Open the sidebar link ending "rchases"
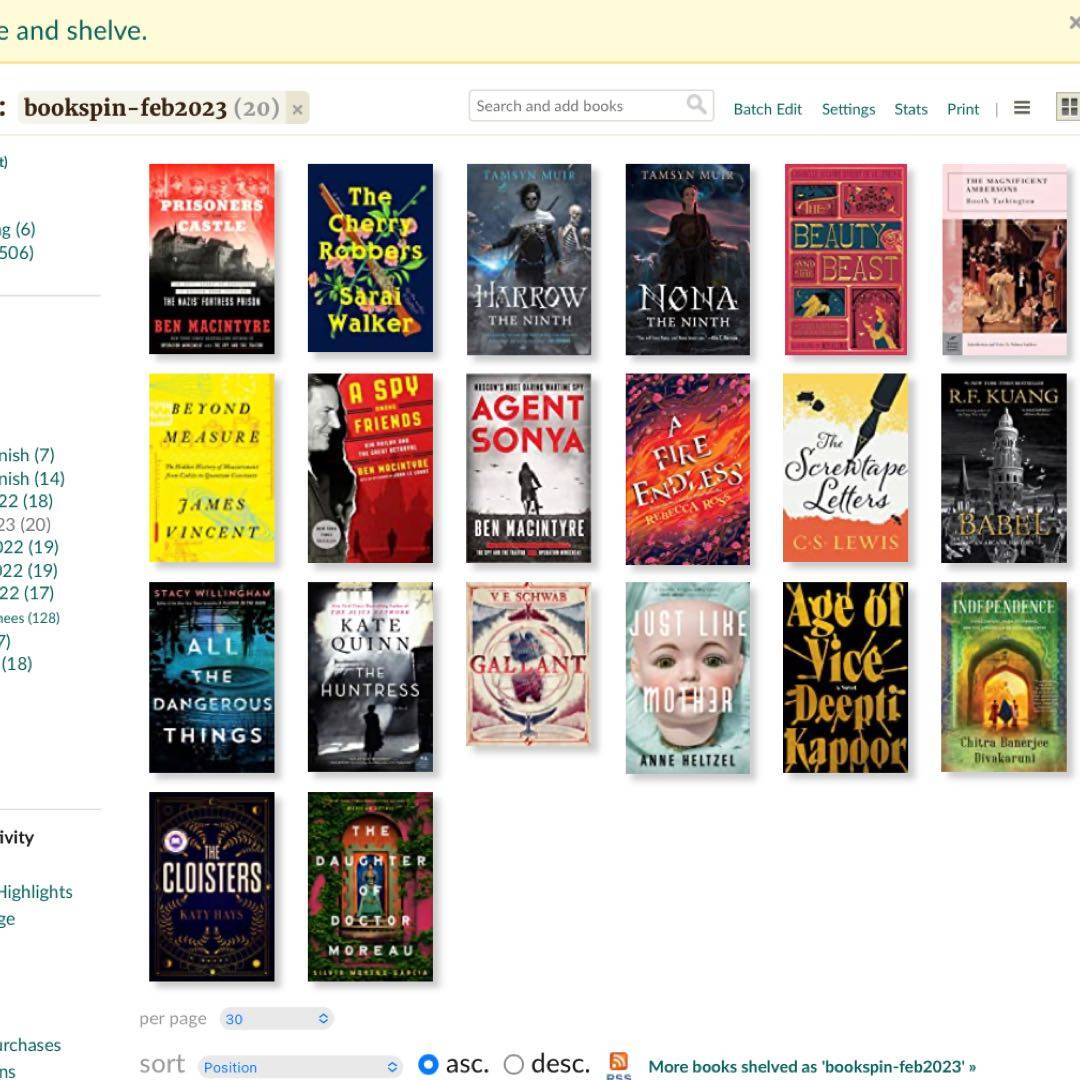1080x1080 pixels. tap(30, 1045)
